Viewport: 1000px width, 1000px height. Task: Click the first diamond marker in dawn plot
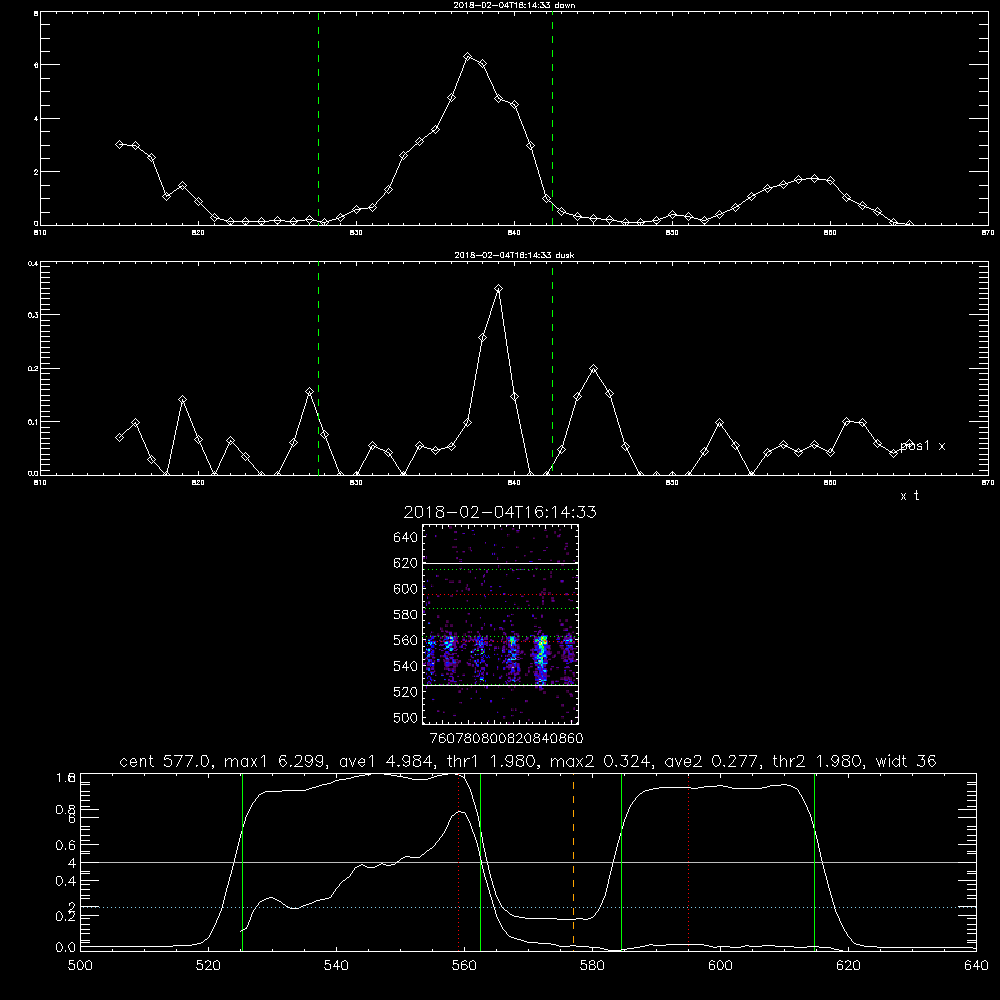tap(119, 145)
